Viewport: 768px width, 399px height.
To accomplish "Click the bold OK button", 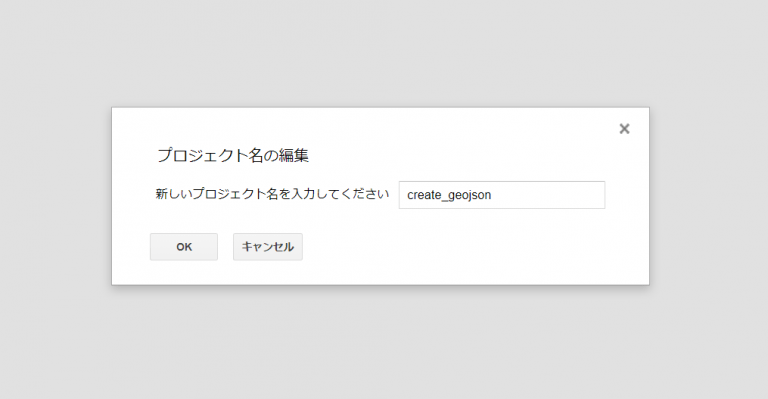I will (x=184, y=247).
